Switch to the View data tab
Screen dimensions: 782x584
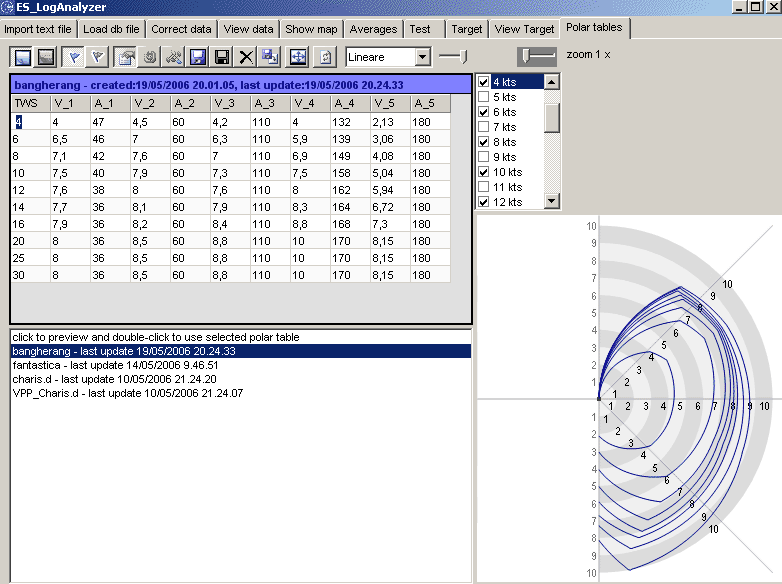(248, 29)
